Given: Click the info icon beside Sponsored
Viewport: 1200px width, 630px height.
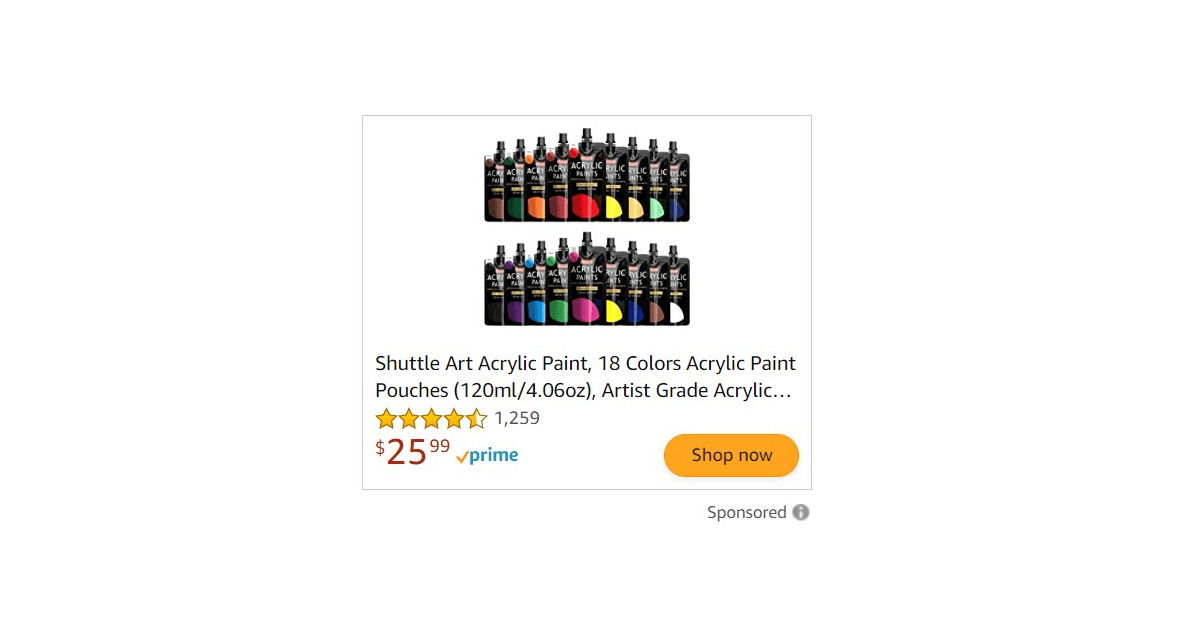Looking at the screenshot, I should (x=801, y=512).
